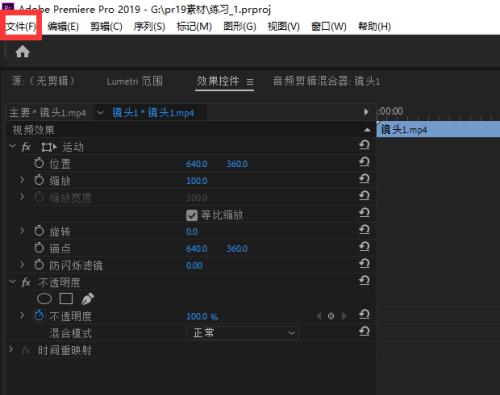Screen dimensions: 500x395
Task: Toggle animation stopwatch for 缩放
Action: [x=39, y=180]
